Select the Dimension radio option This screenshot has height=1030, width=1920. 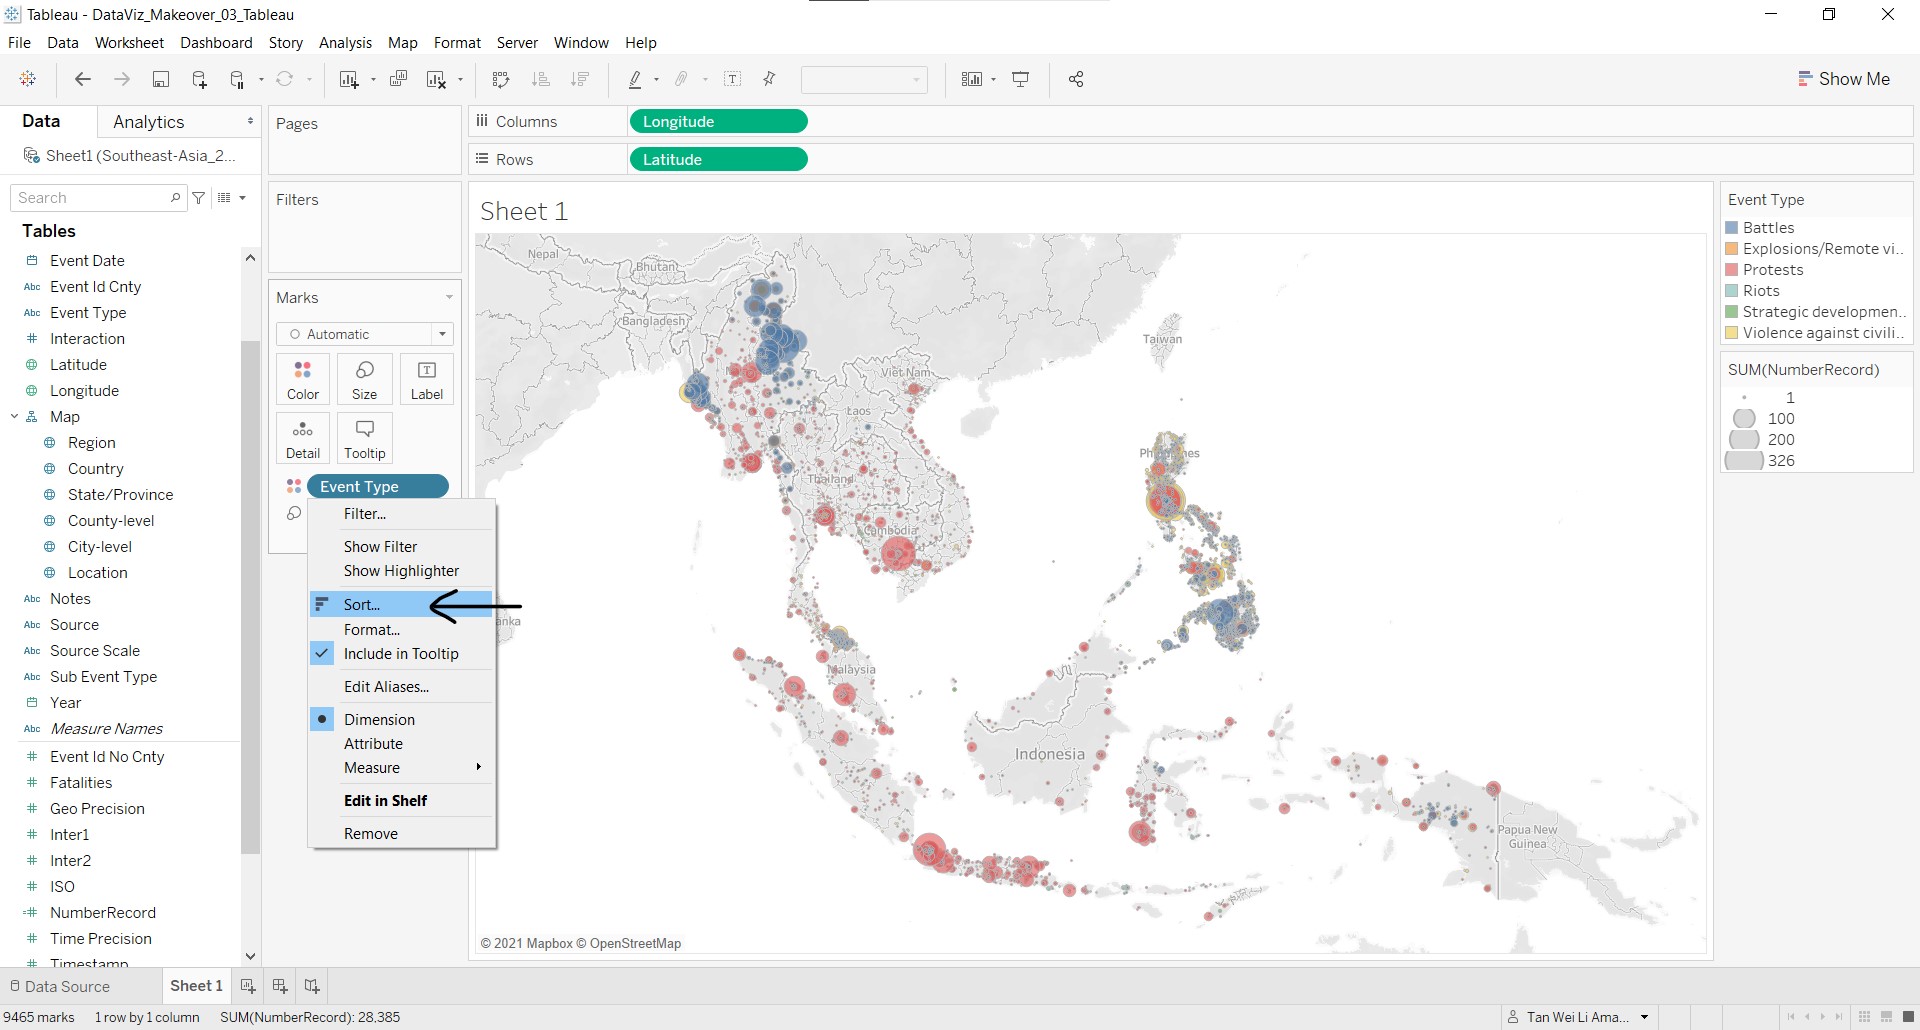tap(322, 720)
